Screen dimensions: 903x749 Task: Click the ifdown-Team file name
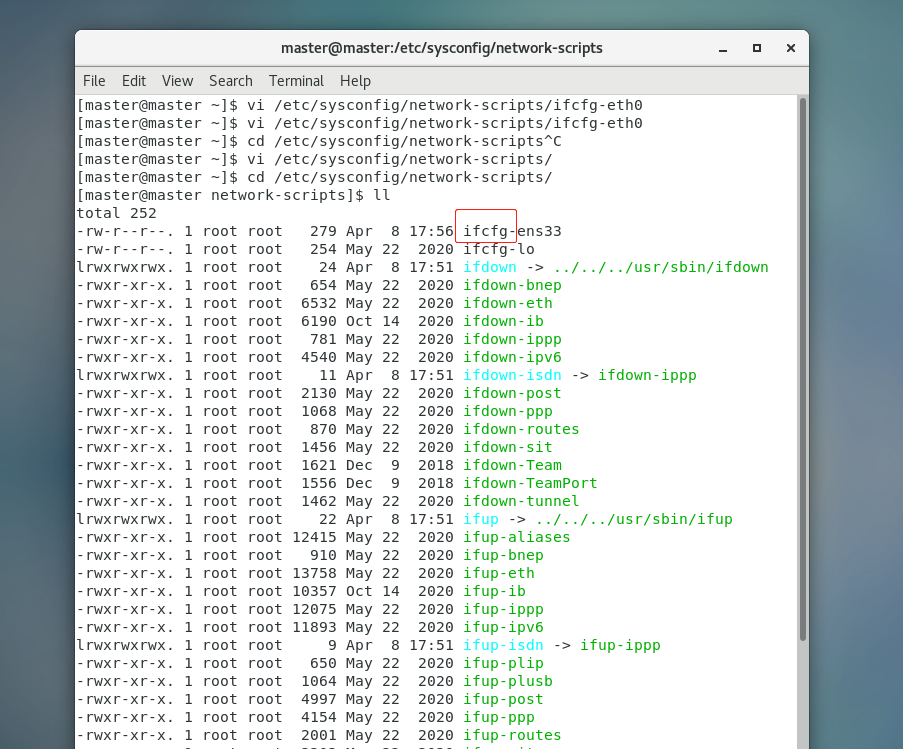click(512, 465)
